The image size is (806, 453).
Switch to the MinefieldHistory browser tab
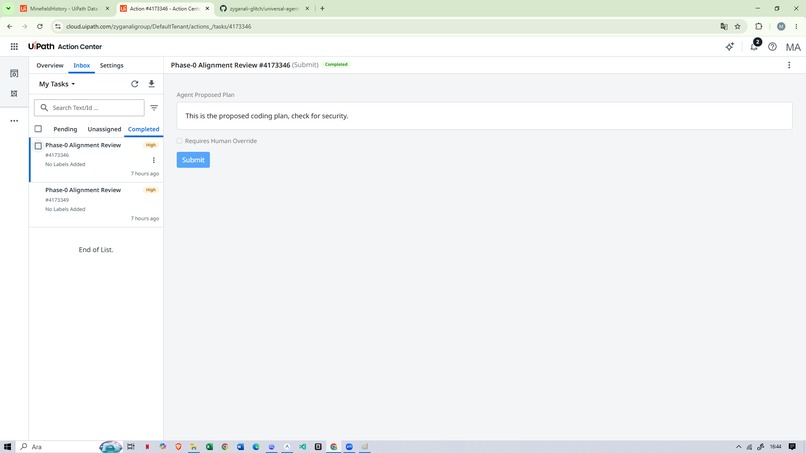pos(64,9)
